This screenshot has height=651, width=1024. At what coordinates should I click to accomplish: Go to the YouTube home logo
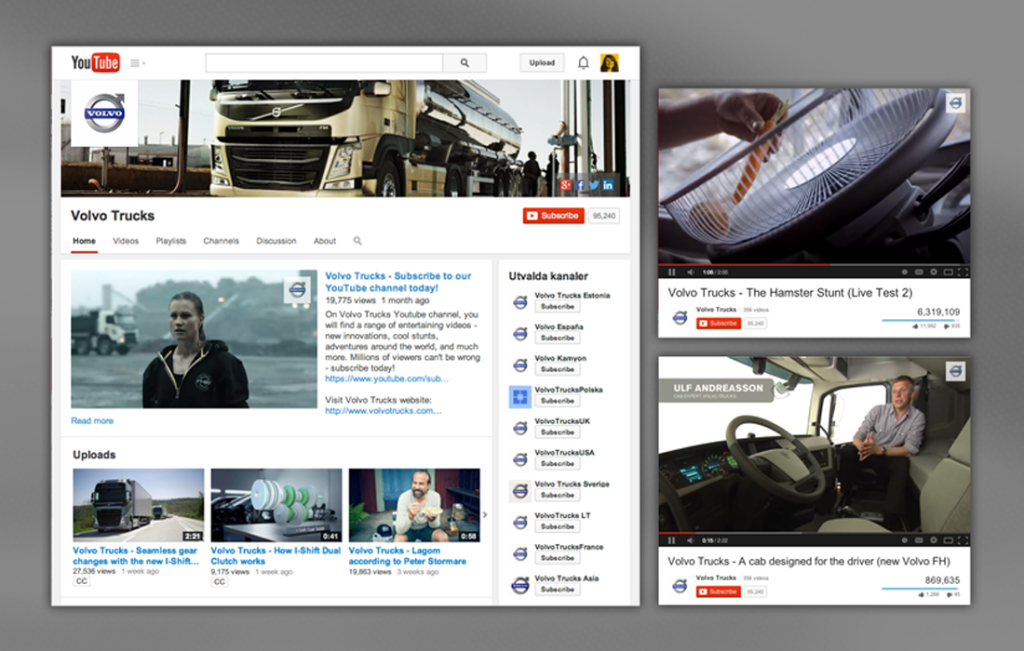95,63
